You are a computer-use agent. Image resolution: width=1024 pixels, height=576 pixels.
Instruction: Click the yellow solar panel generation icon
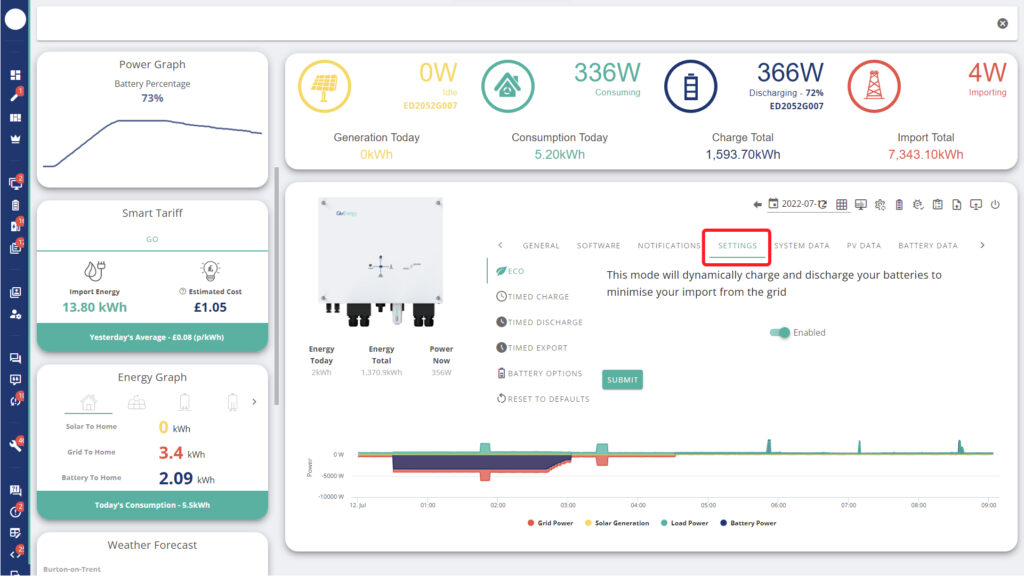pyautogui.click(x=325, y=87)
